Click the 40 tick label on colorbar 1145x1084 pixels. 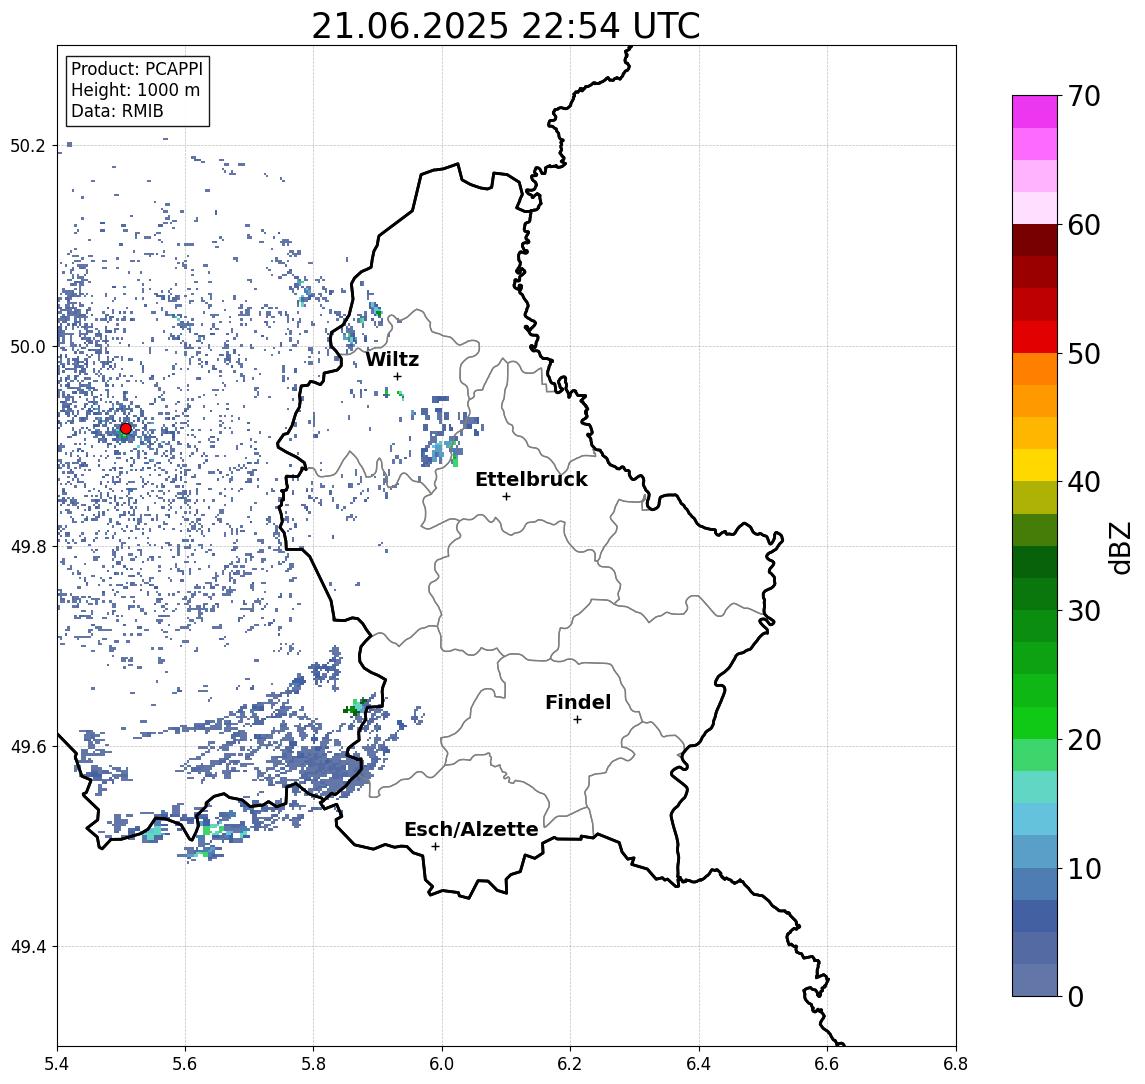pyautogui.click(x=1084, y=482)
